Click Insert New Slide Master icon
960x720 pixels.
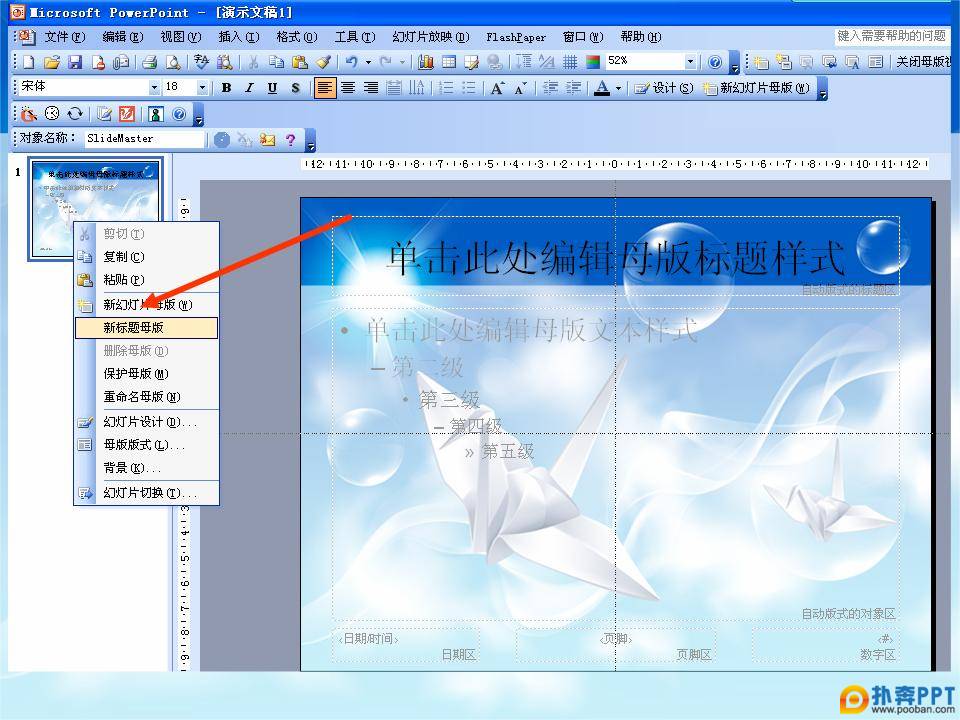click(761, 62)
